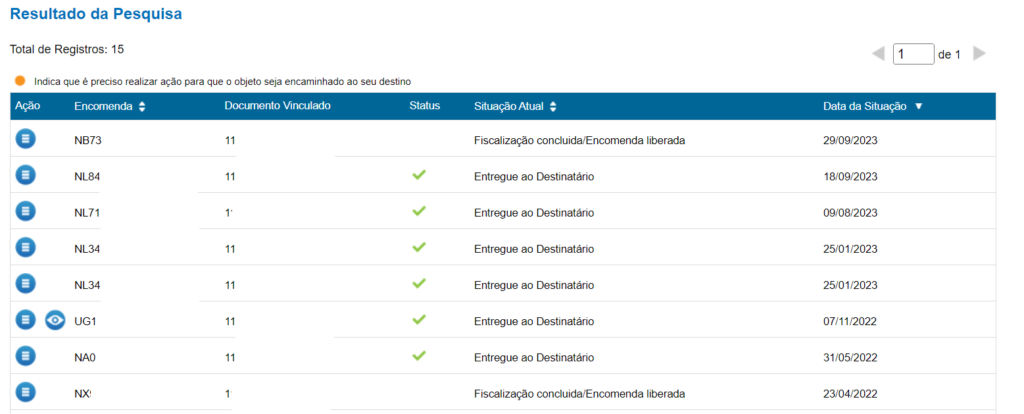Open action menu for parcel UG1
1024x414 pixels.
pyautogui.click(x=26, y=320)
